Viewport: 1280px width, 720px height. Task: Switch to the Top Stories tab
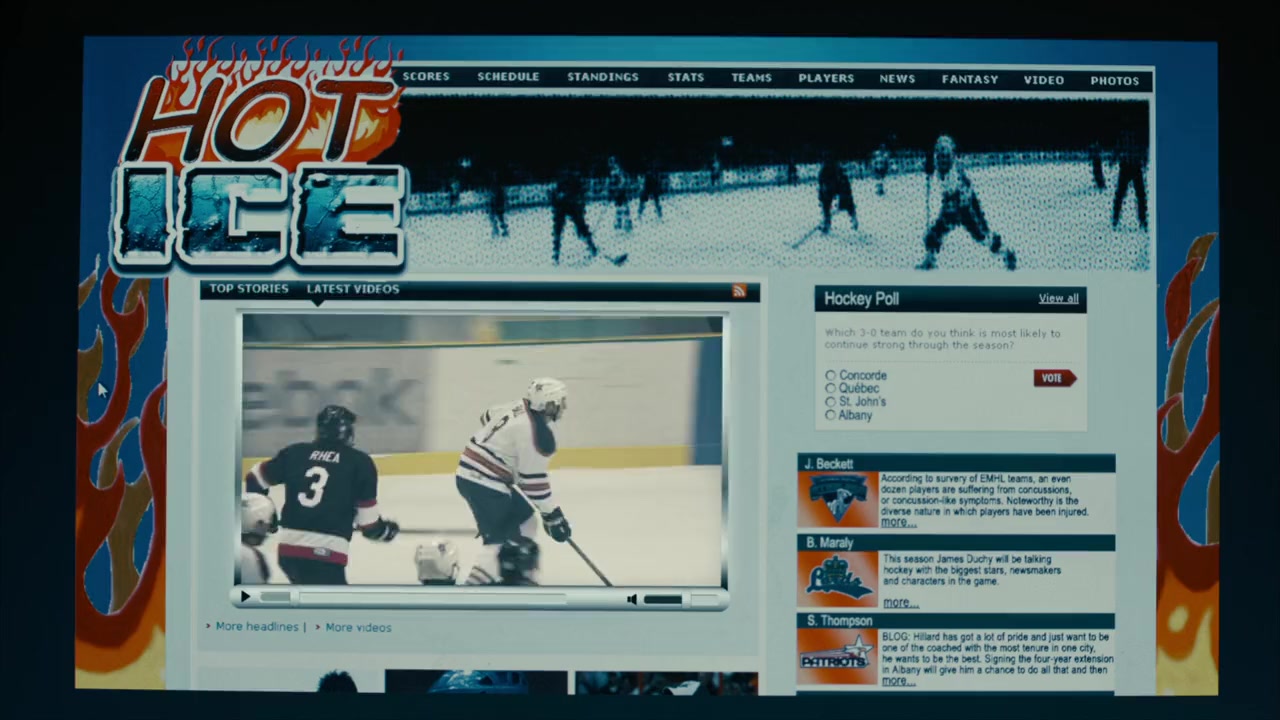coord(249,289)
